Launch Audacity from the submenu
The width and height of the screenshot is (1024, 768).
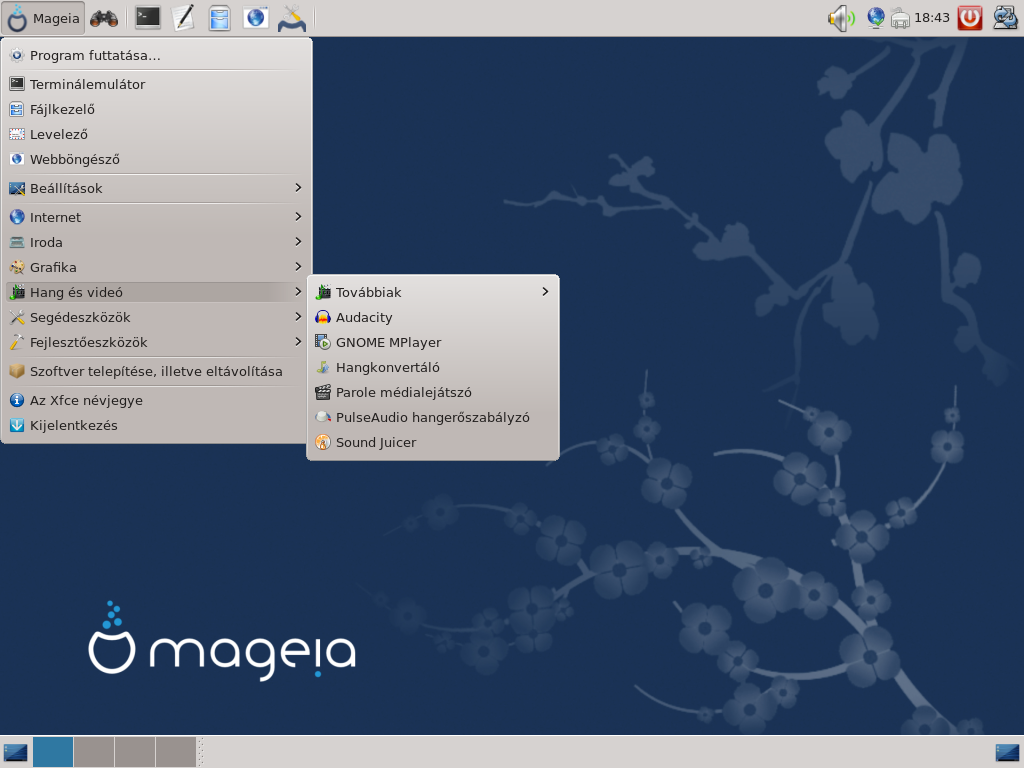point(433,317)
